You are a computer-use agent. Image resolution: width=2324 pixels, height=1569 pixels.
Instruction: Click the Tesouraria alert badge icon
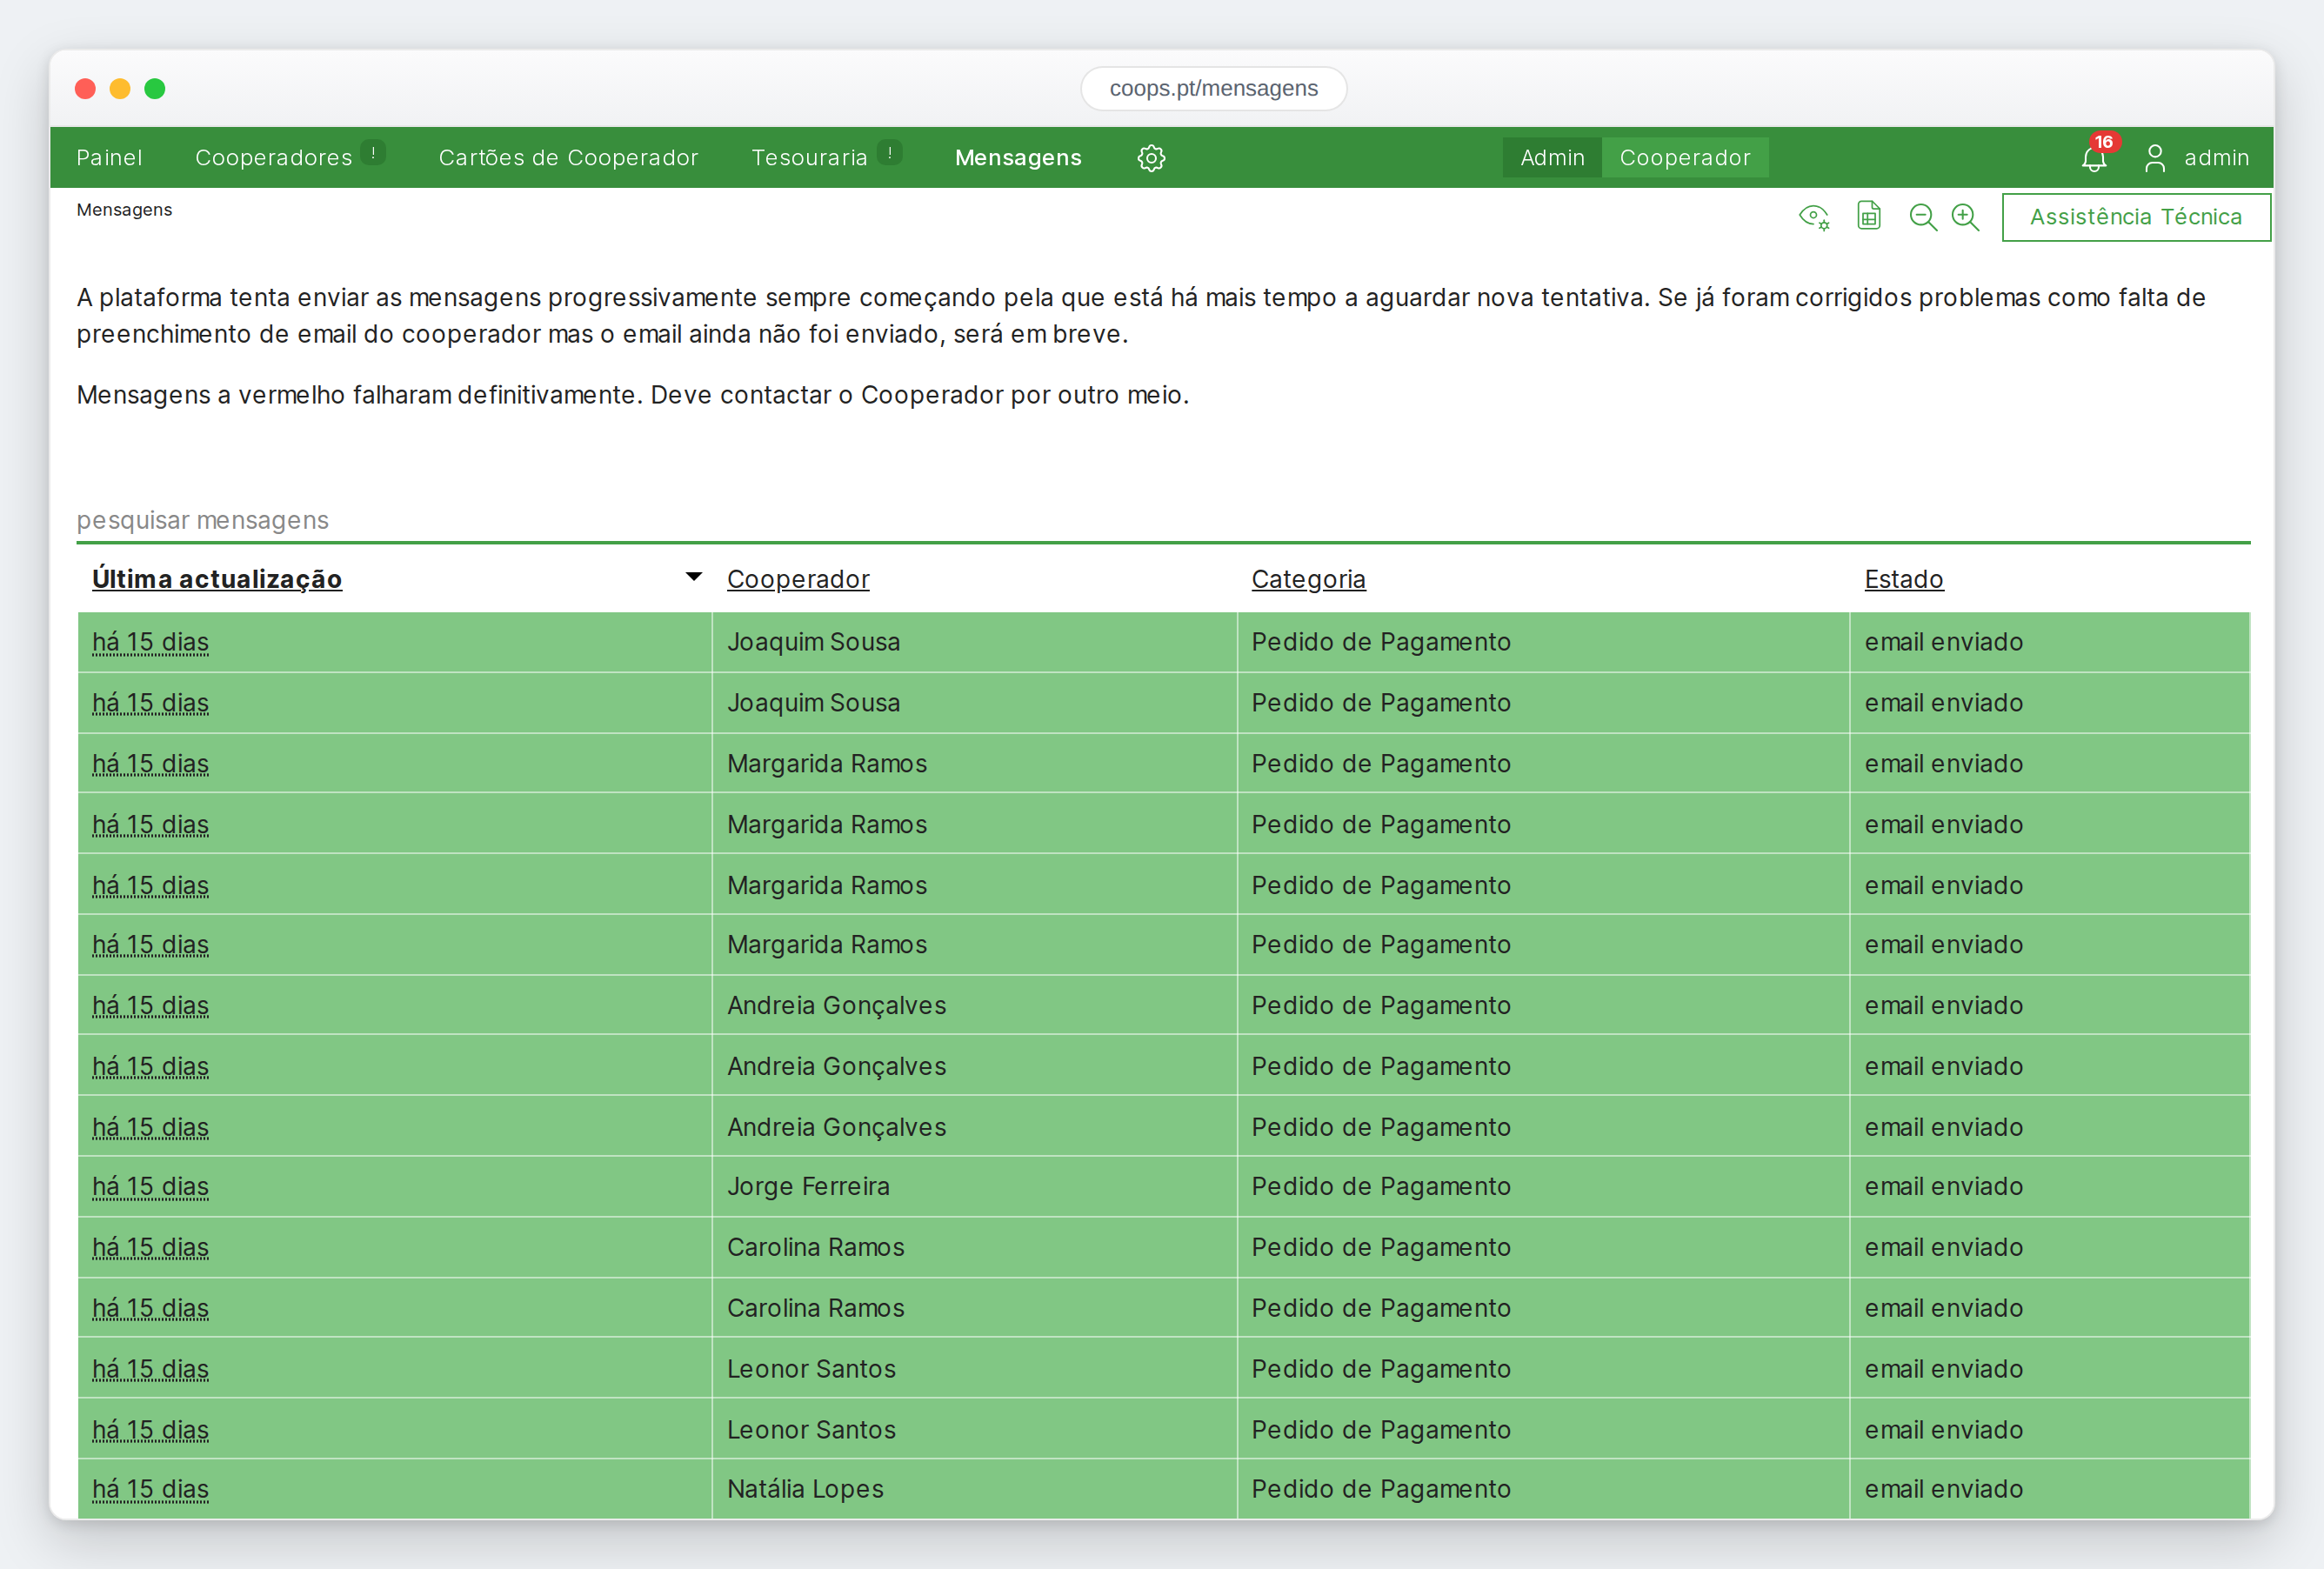(x=889, y=153)
